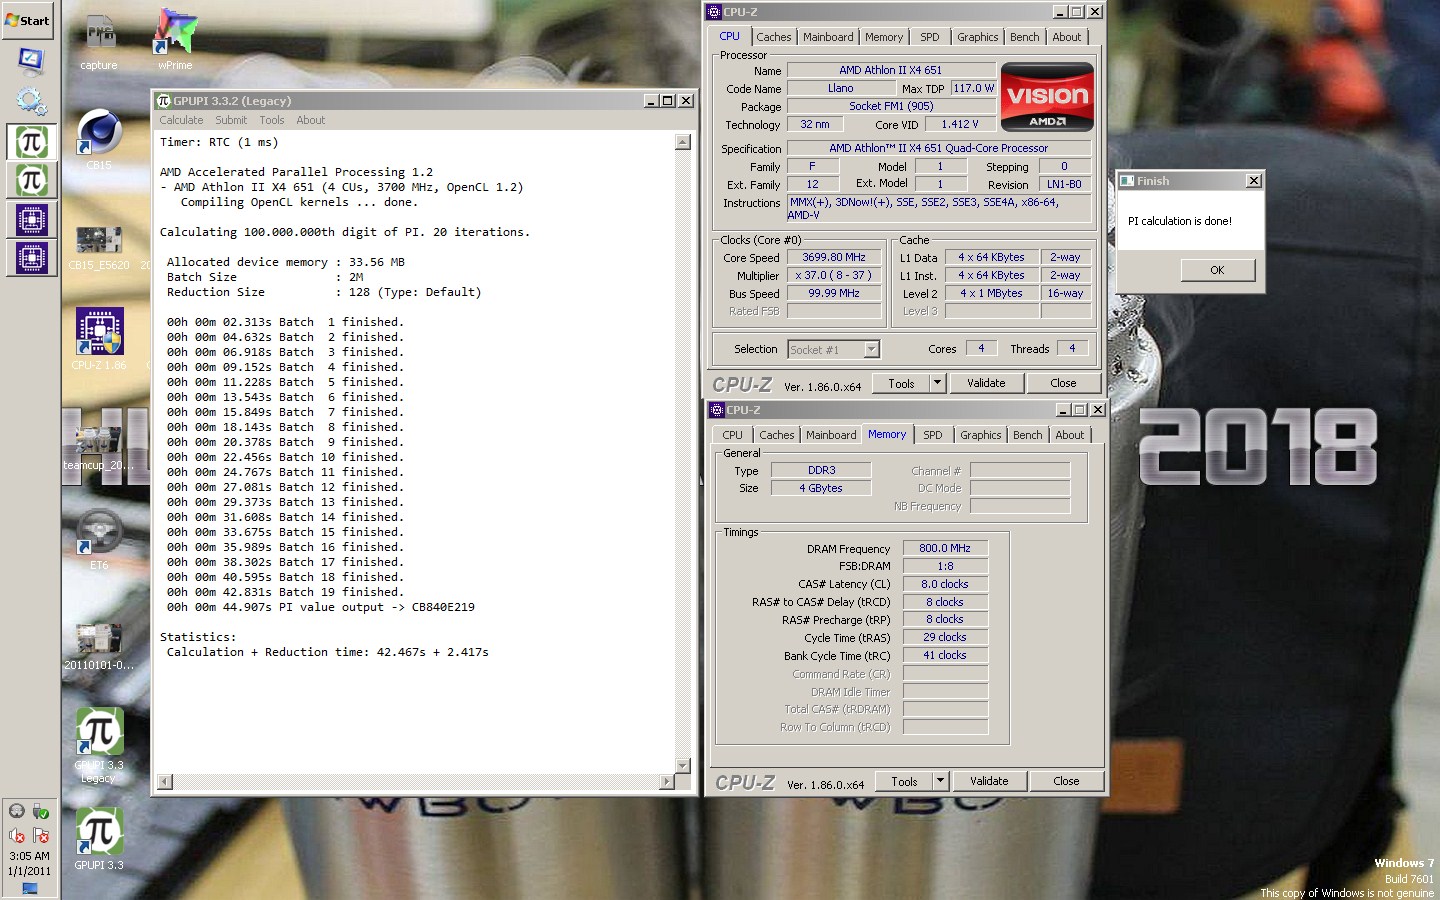Click the gear quick launch icon
1440x900 pixels.
pyautogui.click(x=31, y=100)
